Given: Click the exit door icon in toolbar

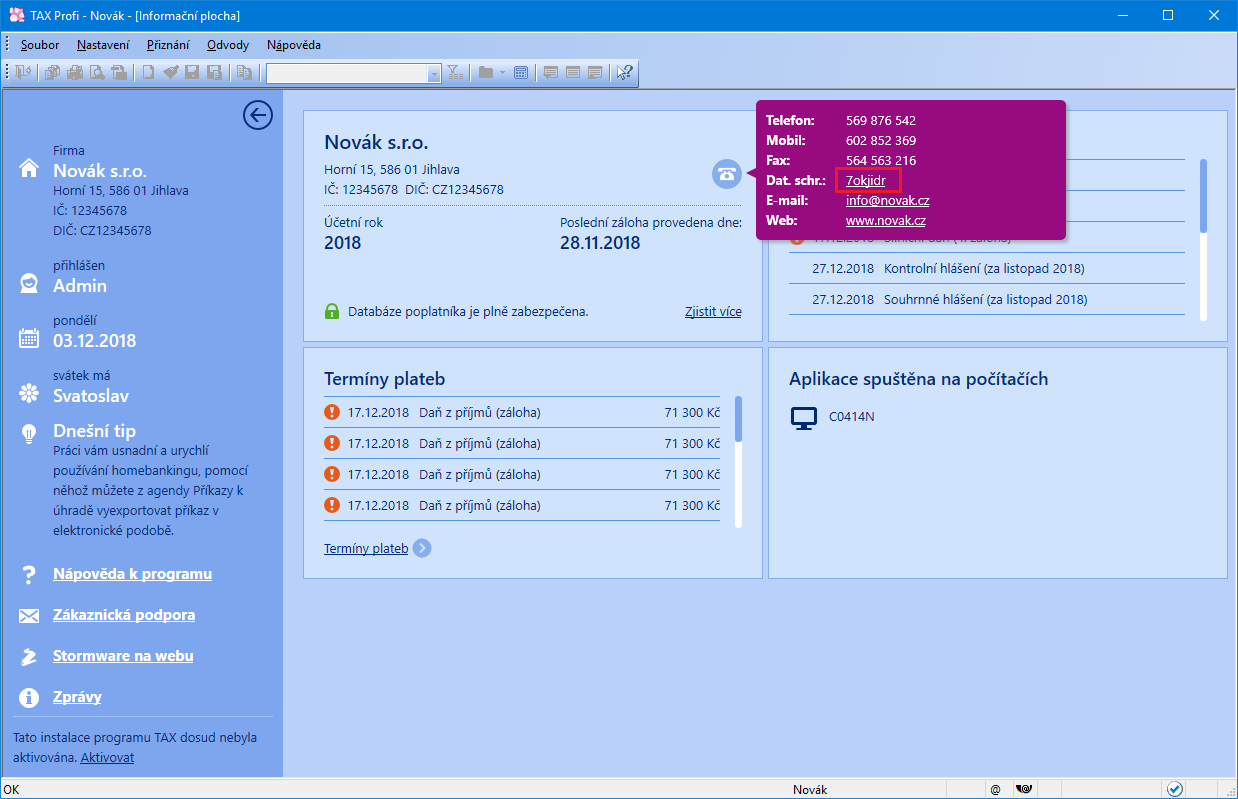Looking at the screenshot, I should tap(23, 72).
